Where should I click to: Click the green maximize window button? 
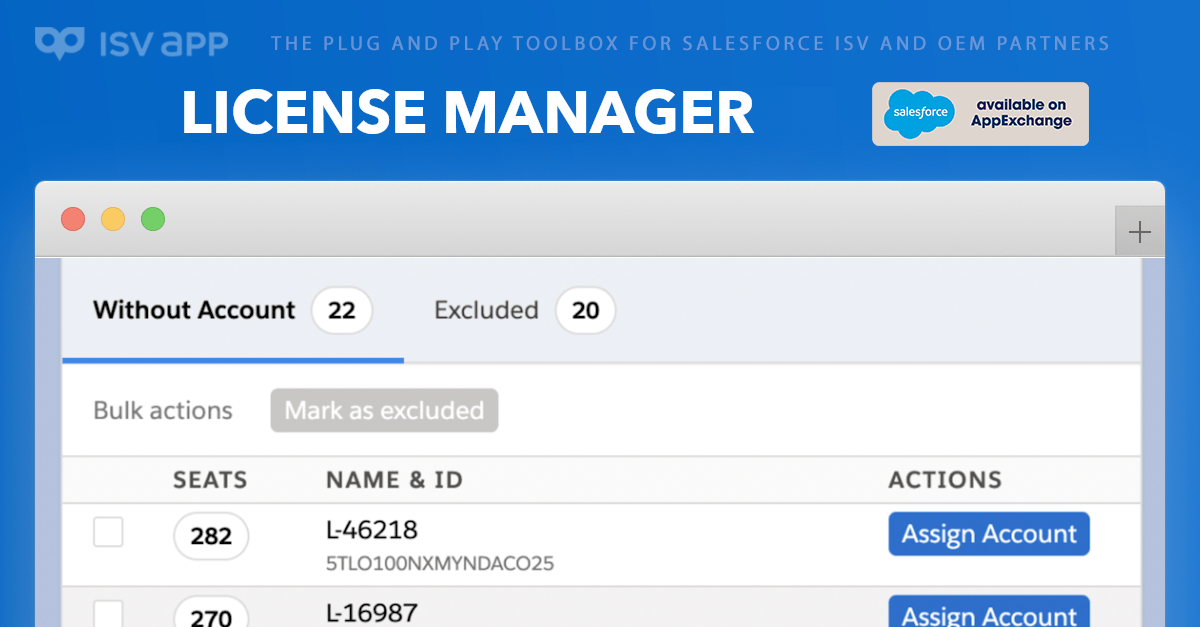153,219
